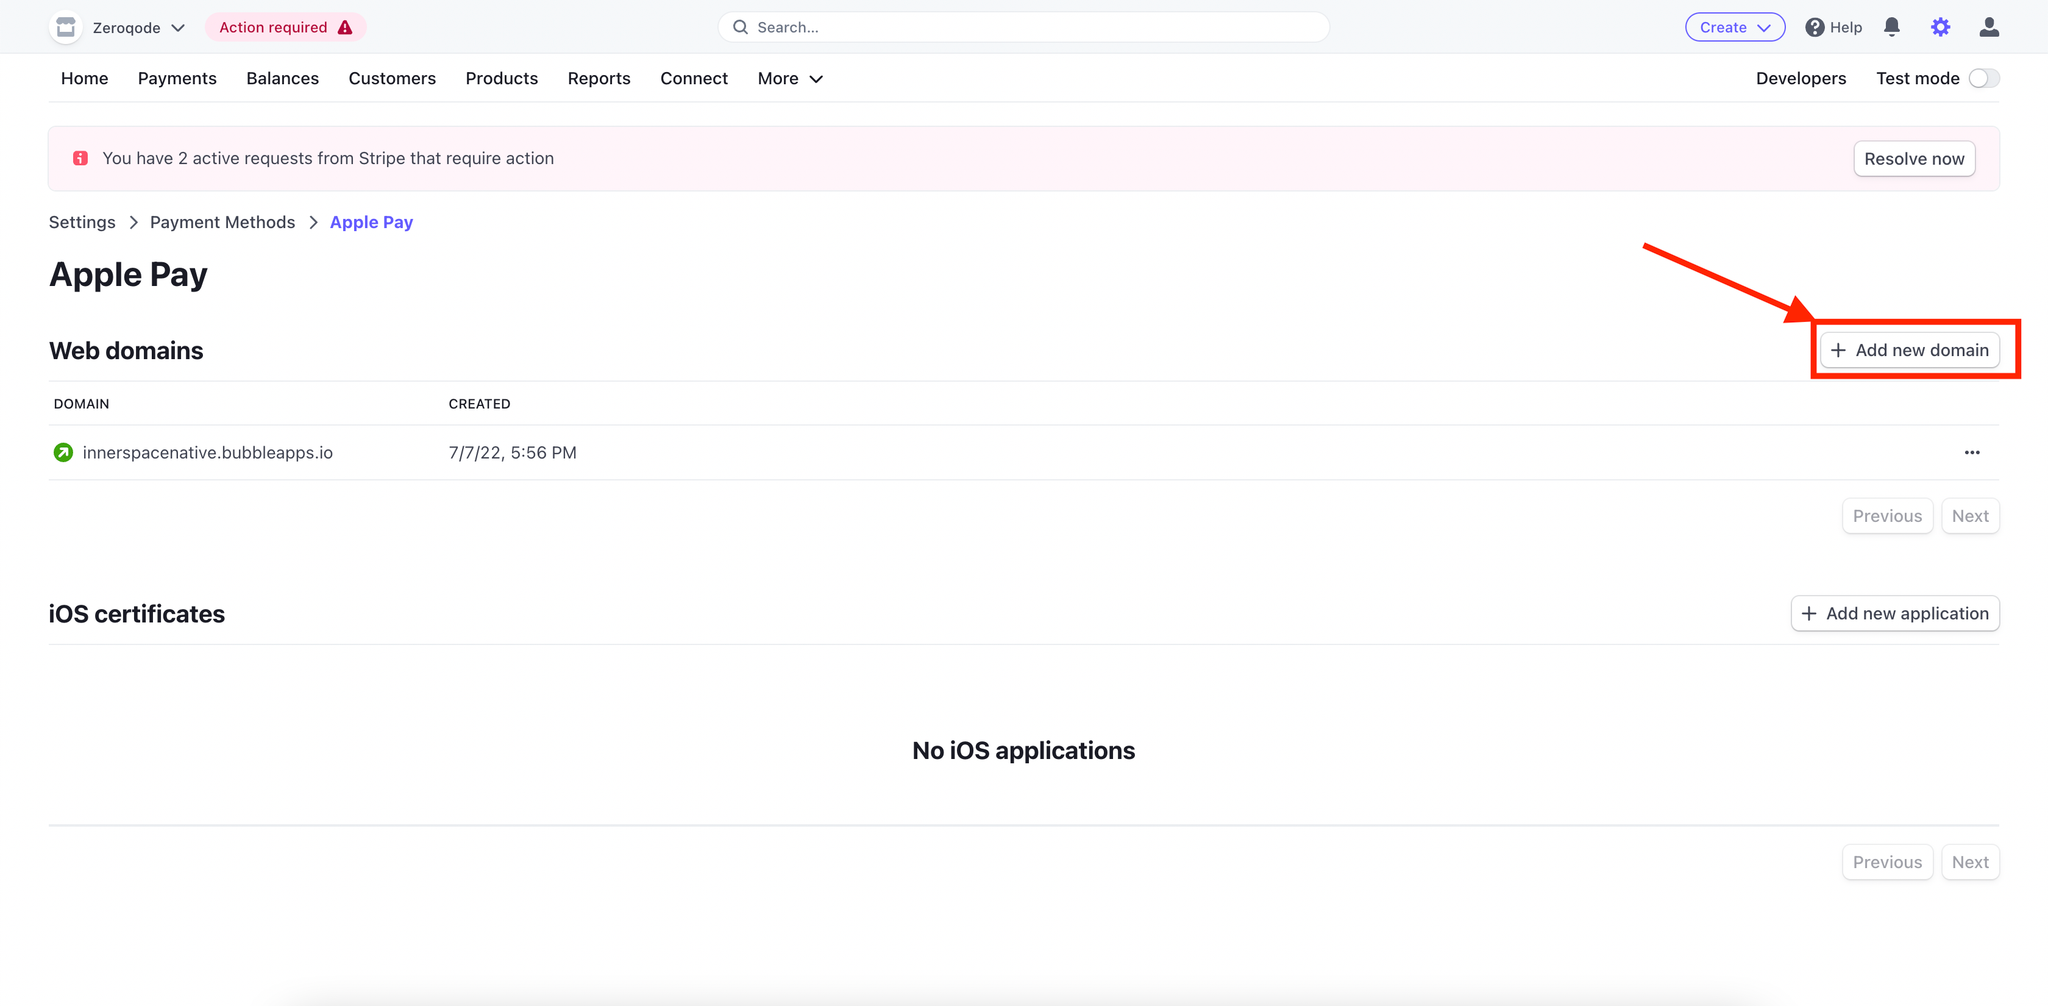Open the Customers tab

coord(392,78)
